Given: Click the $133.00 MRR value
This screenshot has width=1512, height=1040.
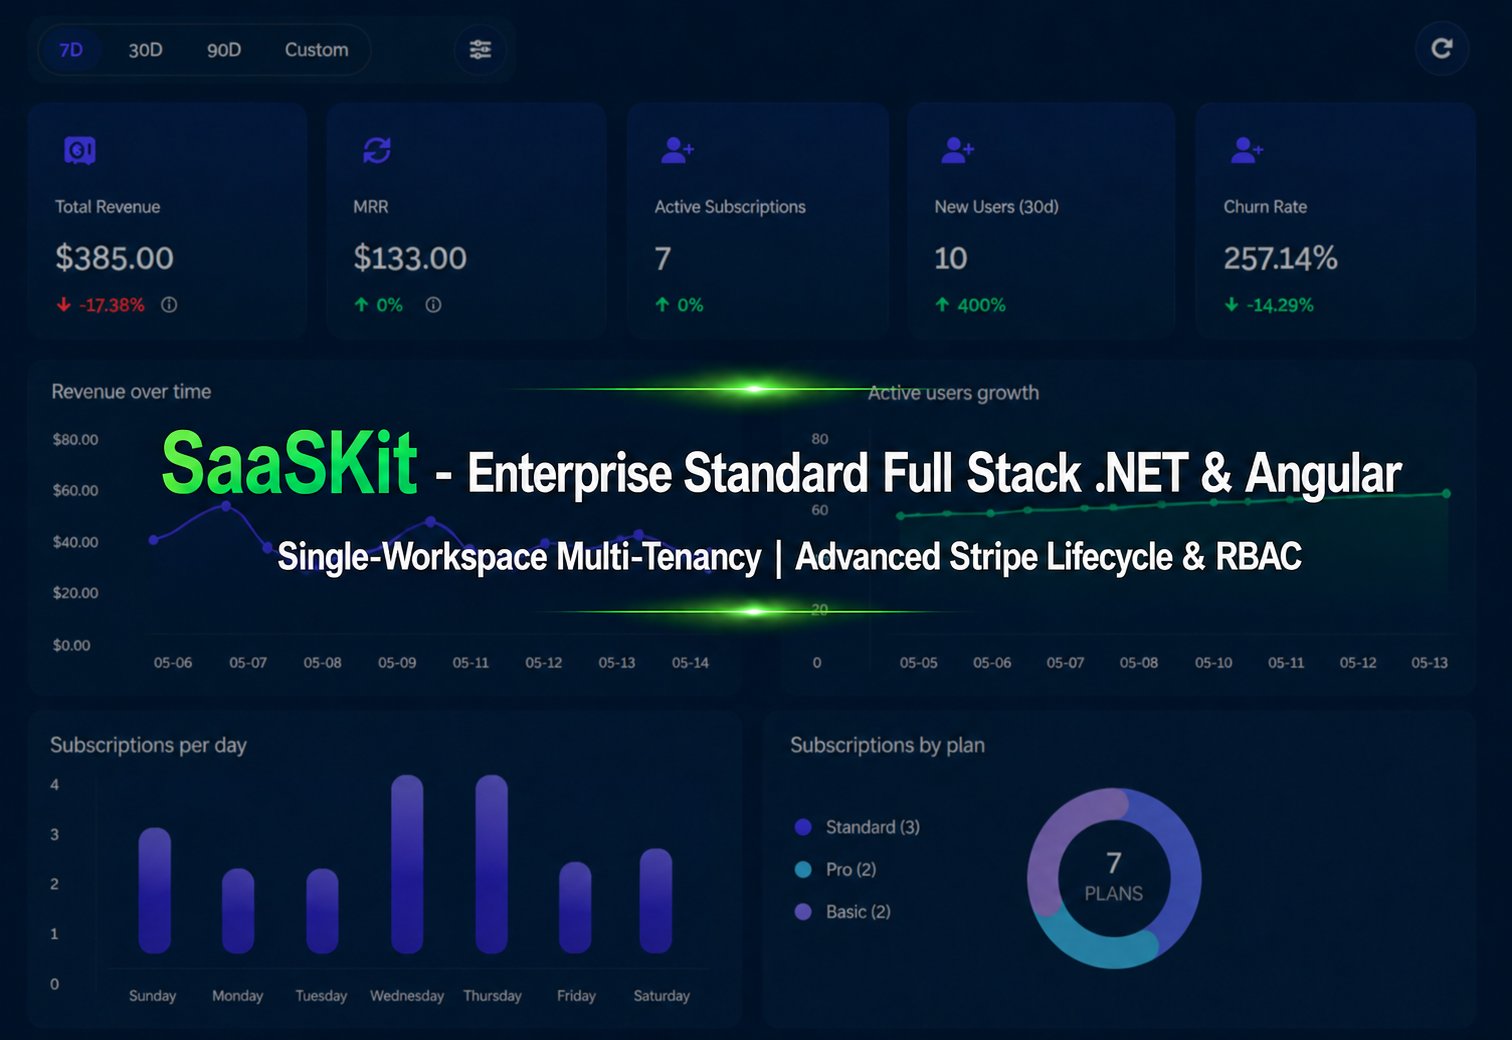Looking at the screenshot, I should click(410, 258).
